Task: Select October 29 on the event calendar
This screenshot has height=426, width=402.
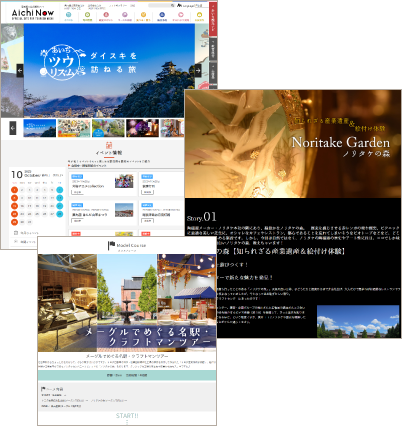Action: click(x=14, y=222)
